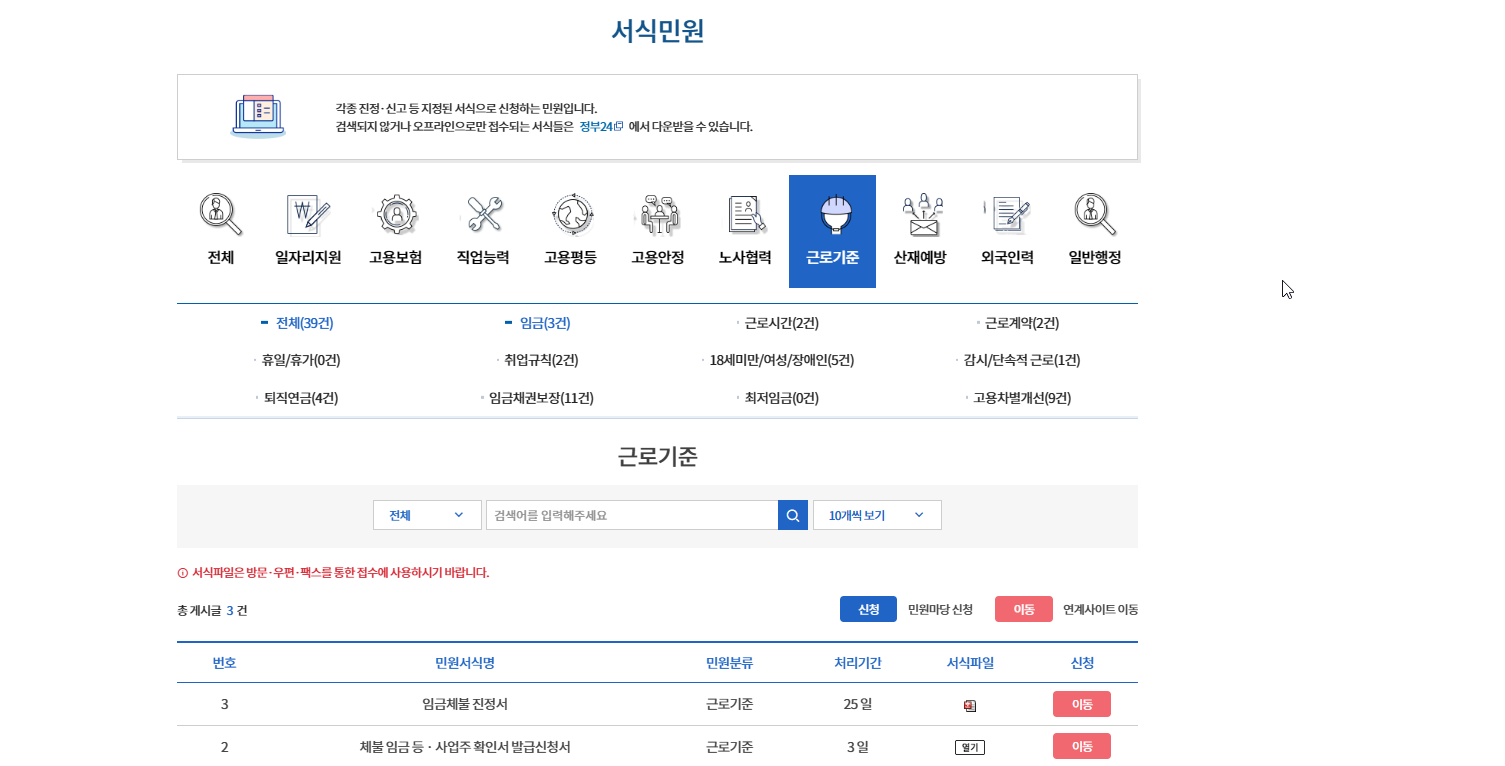The width and height of the screenshot is (1505, 766).
Task: Filter by 전체(39건) subcategory
Action: coord(304,323)
